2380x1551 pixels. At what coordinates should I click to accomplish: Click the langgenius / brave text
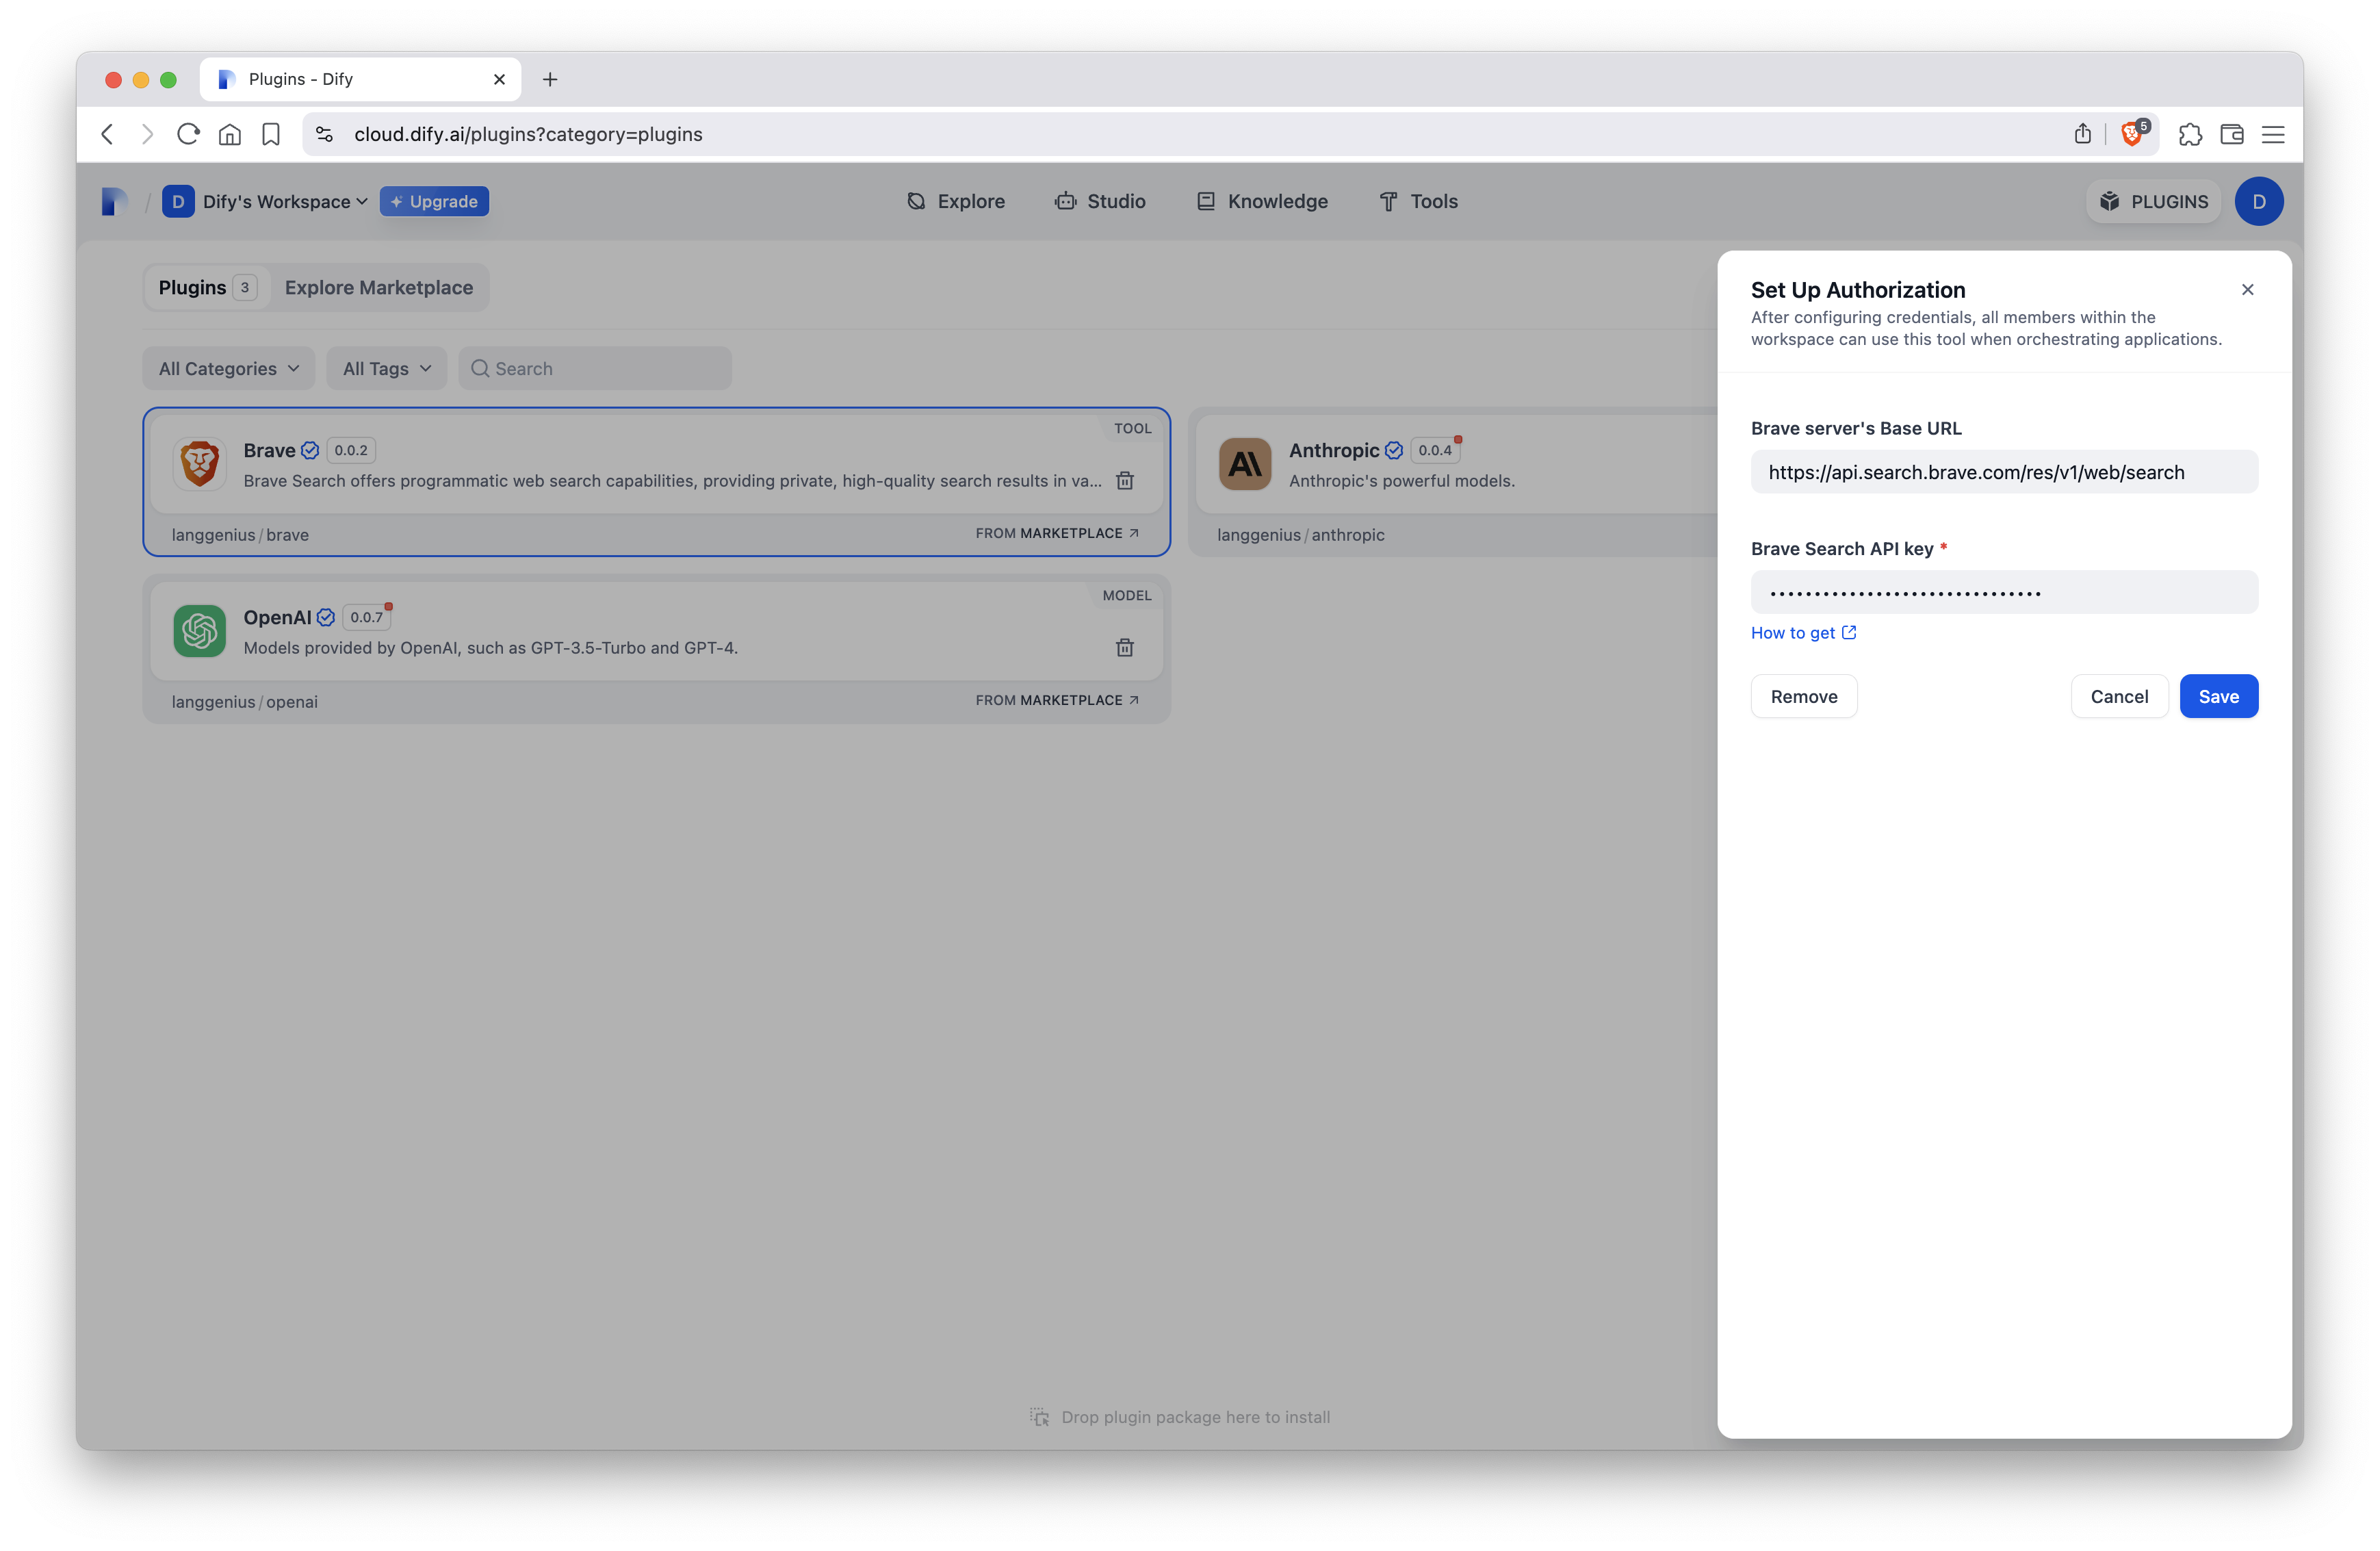240,535
